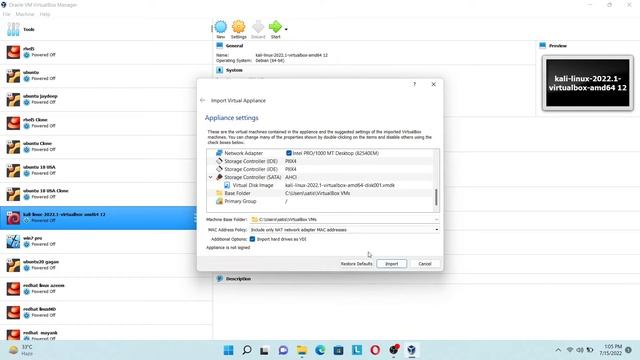Screen dimensions: 640x360
Task: Select the ubuntu VM entry
Action: coord(106,76)
